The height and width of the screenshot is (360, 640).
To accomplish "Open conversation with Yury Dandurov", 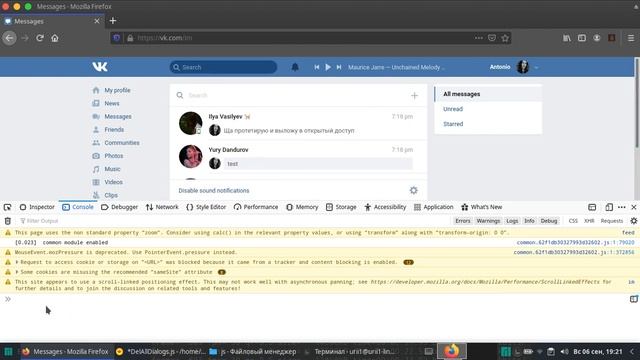I will 298,156.
